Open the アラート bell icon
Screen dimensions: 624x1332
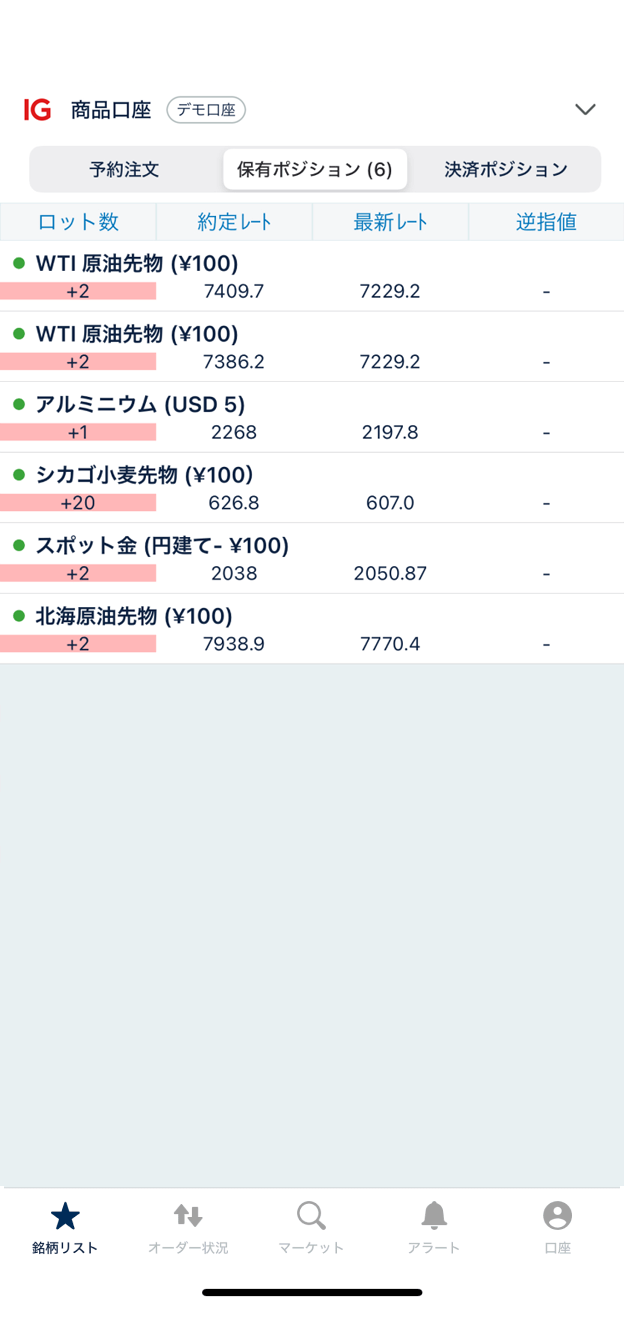pyautogui.click(x=434, y=1216)
